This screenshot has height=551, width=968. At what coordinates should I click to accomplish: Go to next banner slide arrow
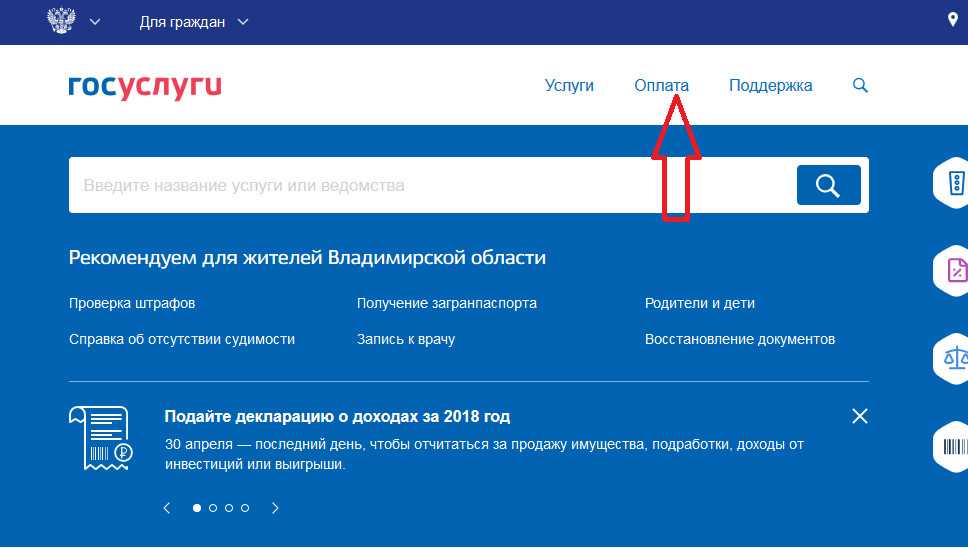tap(275, 508)
